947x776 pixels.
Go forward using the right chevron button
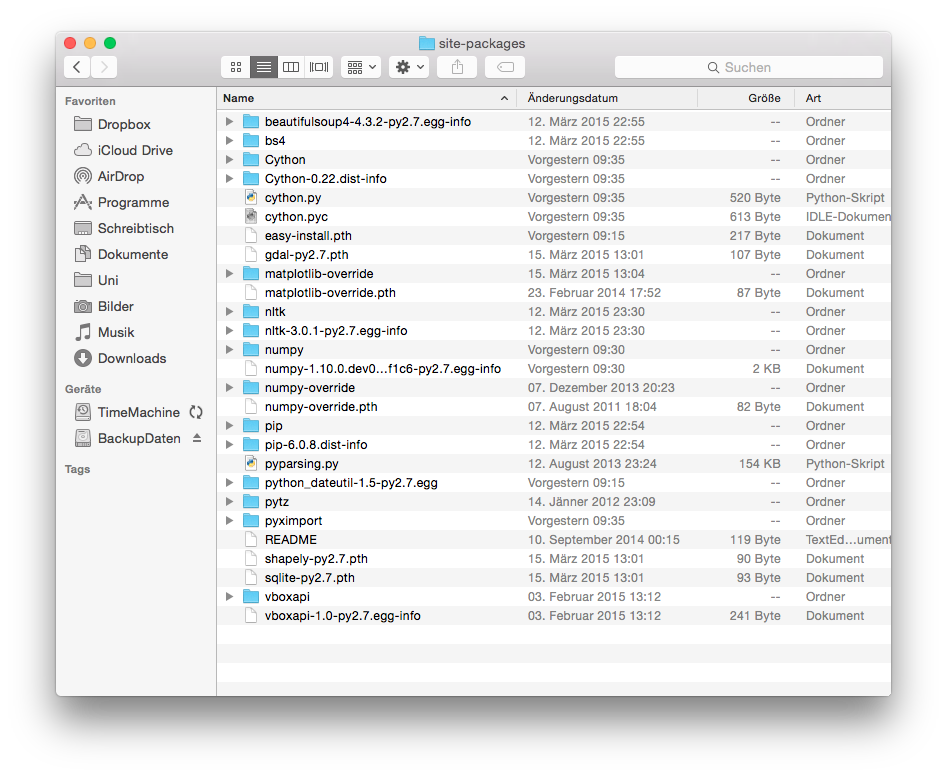tap(104, 67)
